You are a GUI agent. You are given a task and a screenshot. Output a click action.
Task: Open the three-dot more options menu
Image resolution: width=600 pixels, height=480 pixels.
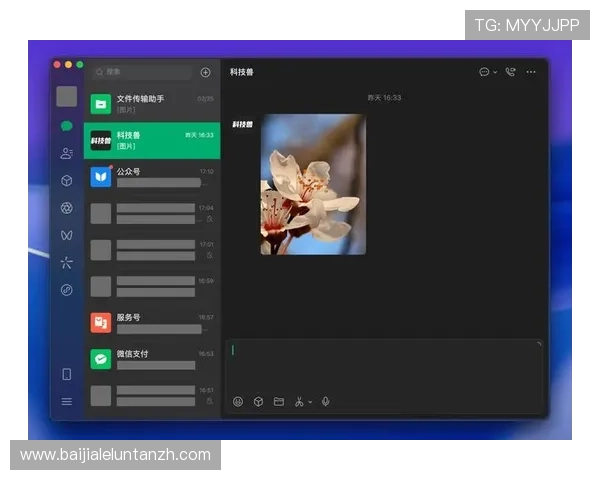click(531, 72)
